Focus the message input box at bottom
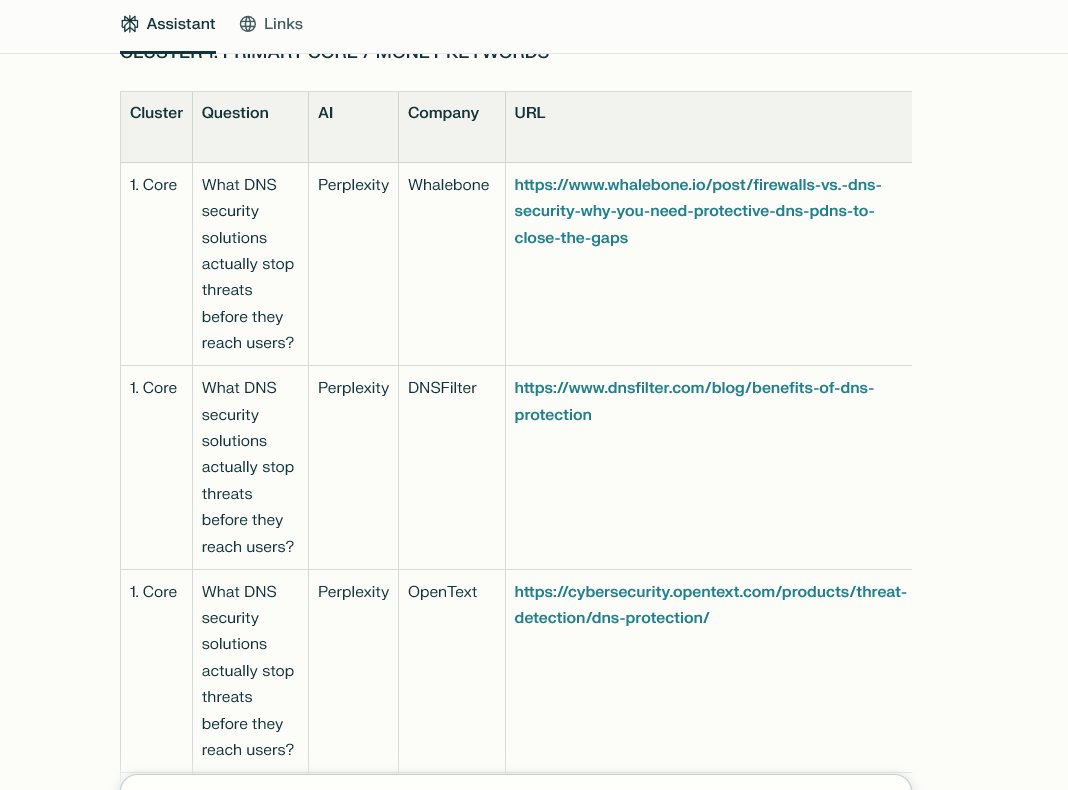 pyautogui.click(x=515, y=782)
